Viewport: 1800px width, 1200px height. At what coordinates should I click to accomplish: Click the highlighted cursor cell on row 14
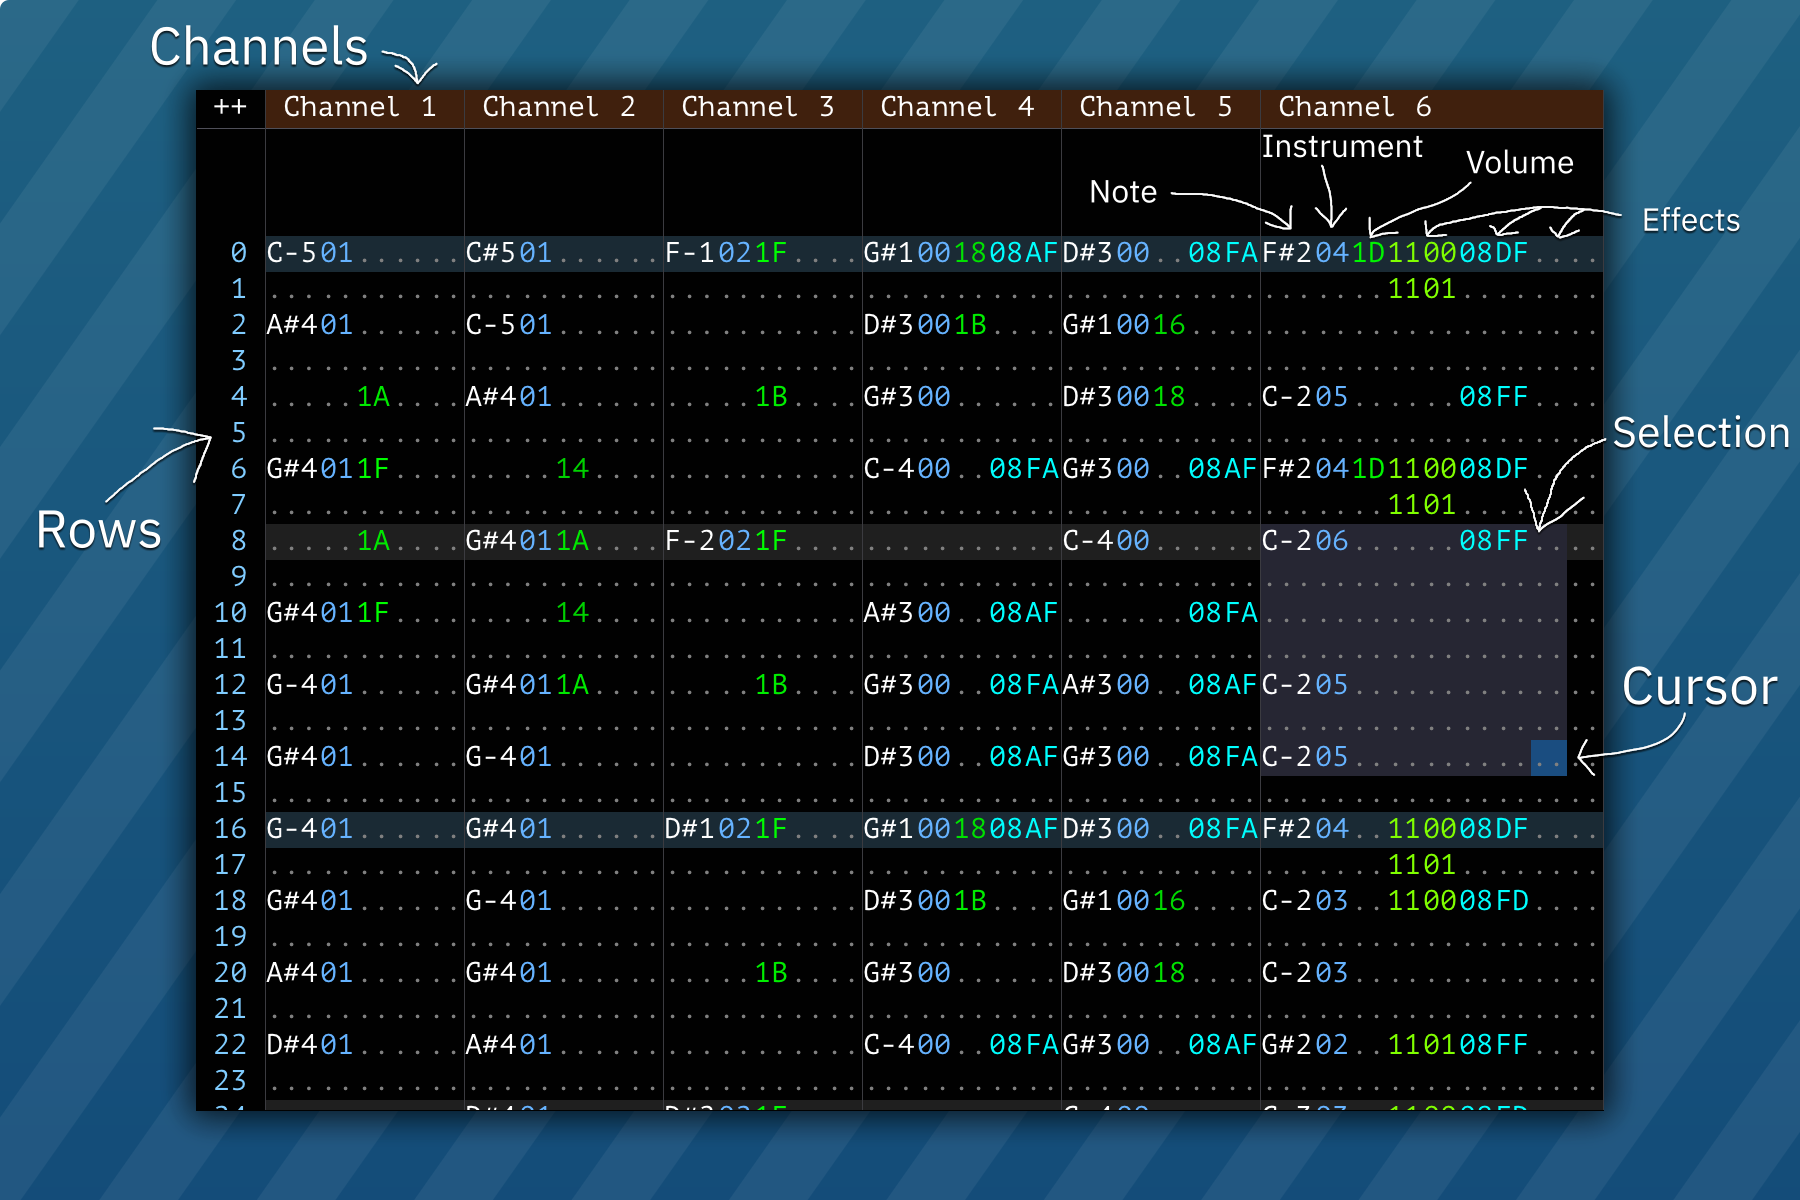pyautogui.click(x=1548, y=757)
